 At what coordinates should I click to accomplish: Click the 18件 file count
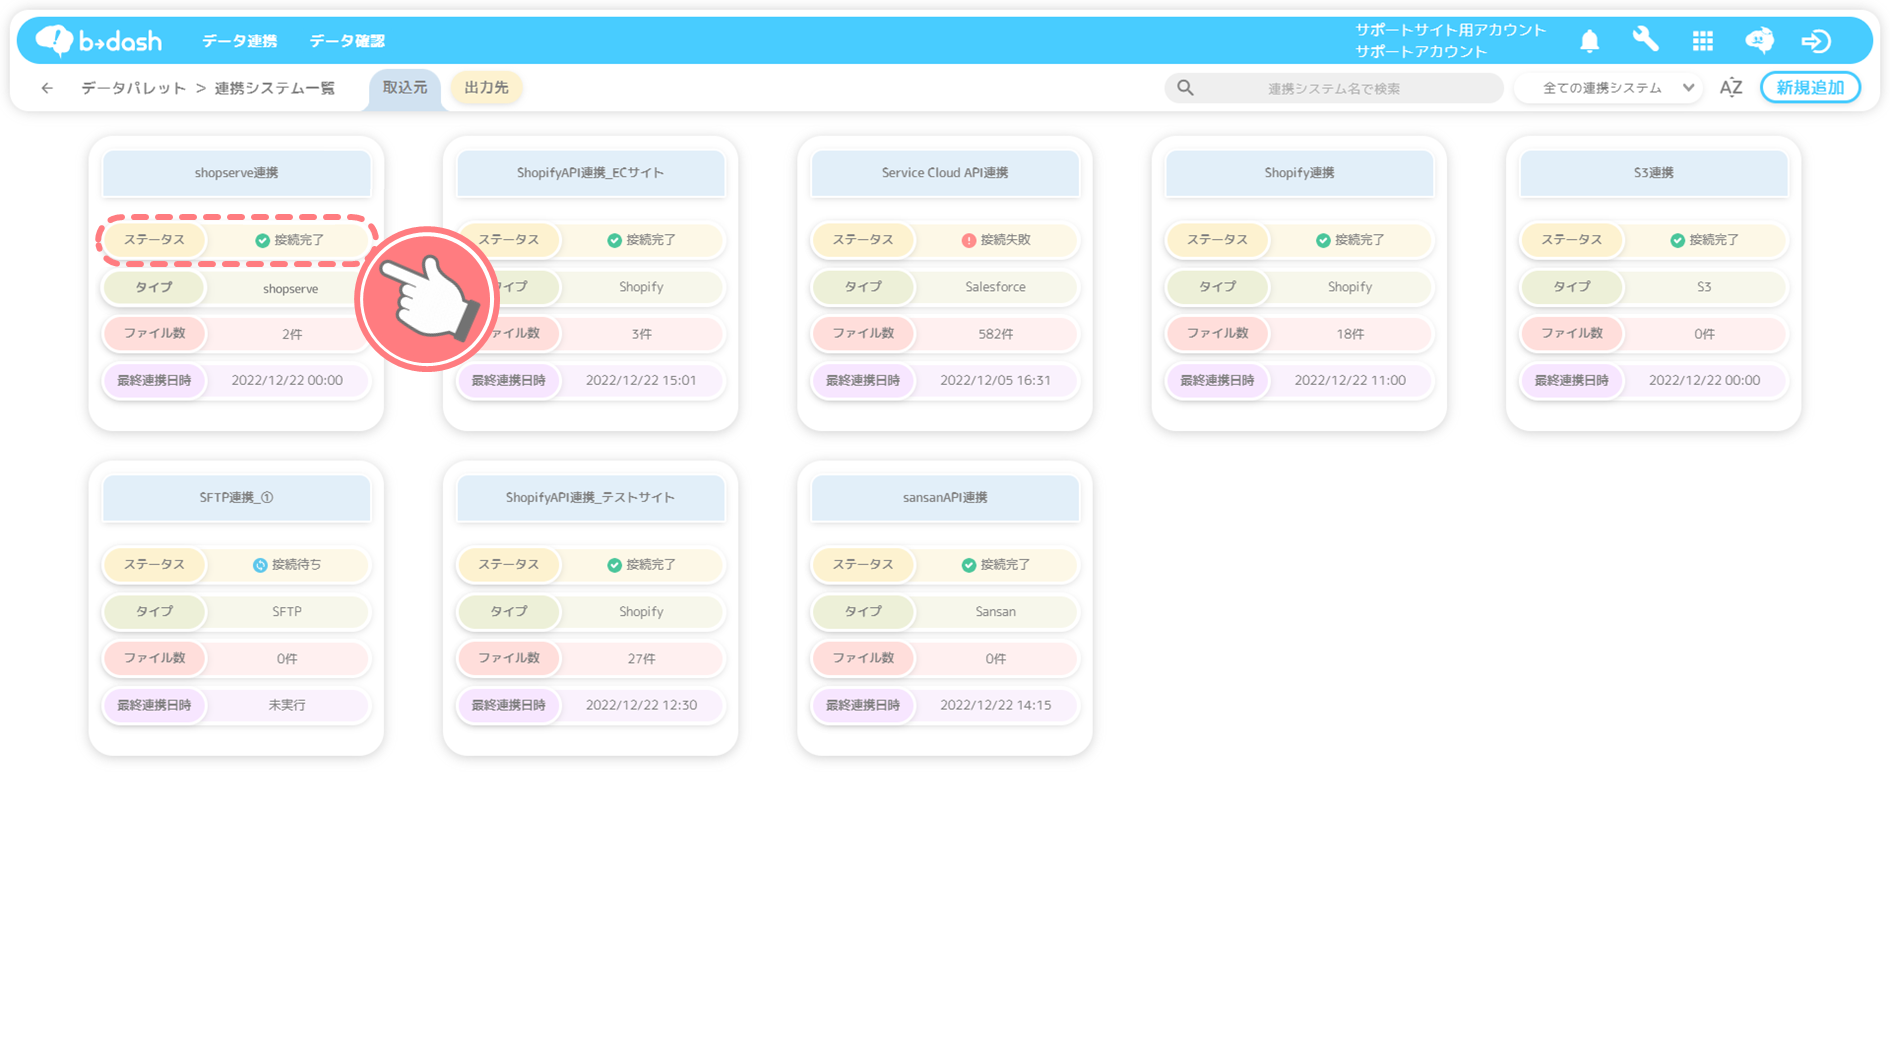pyautogui.click(x=1350, y=334)
